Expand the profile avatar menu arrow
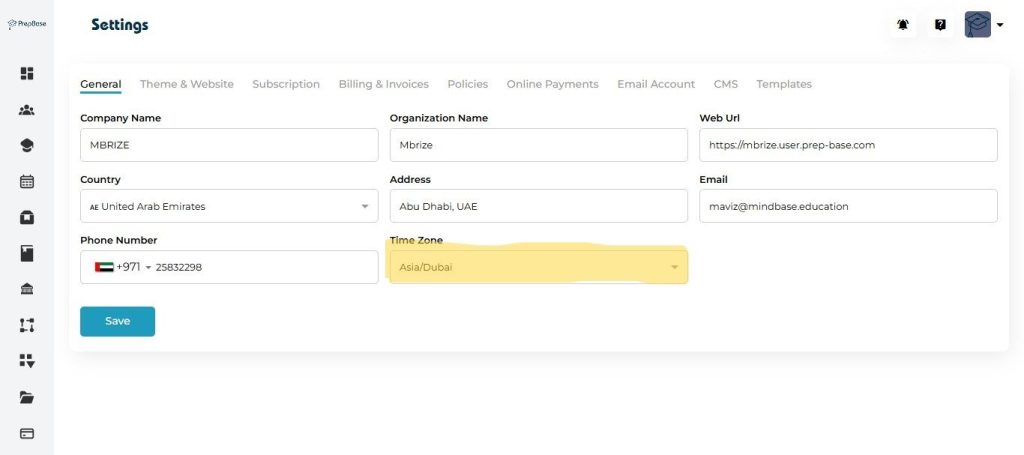 (999, 25)
